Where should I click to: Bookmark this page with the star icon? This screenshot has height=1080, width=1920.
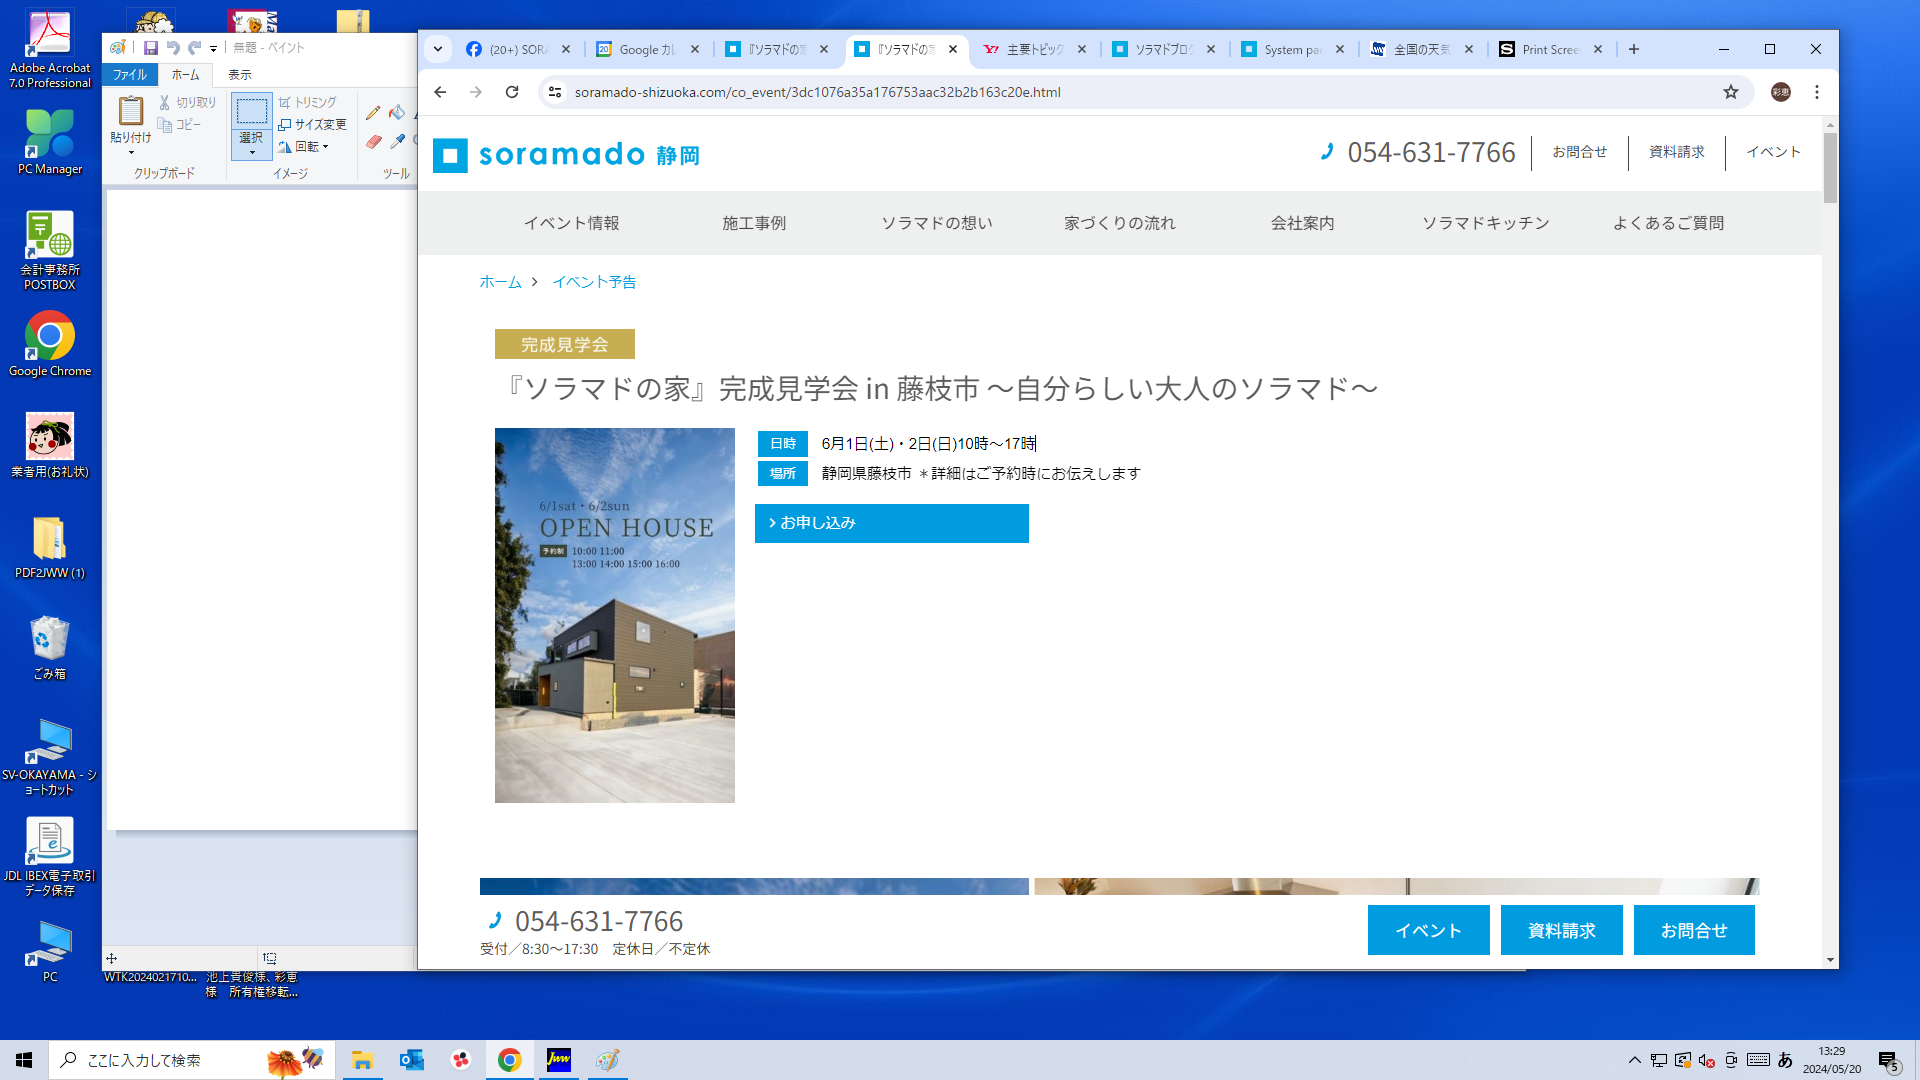coord(1730,92)
